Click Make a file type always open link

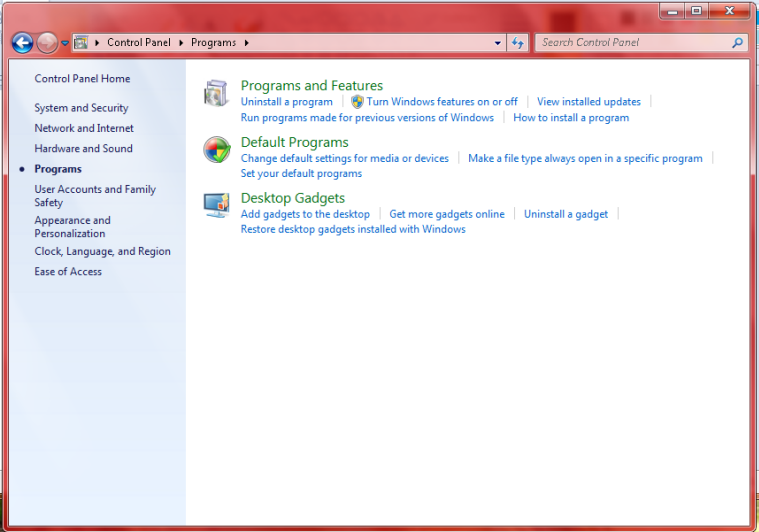[x=585, y=158]
